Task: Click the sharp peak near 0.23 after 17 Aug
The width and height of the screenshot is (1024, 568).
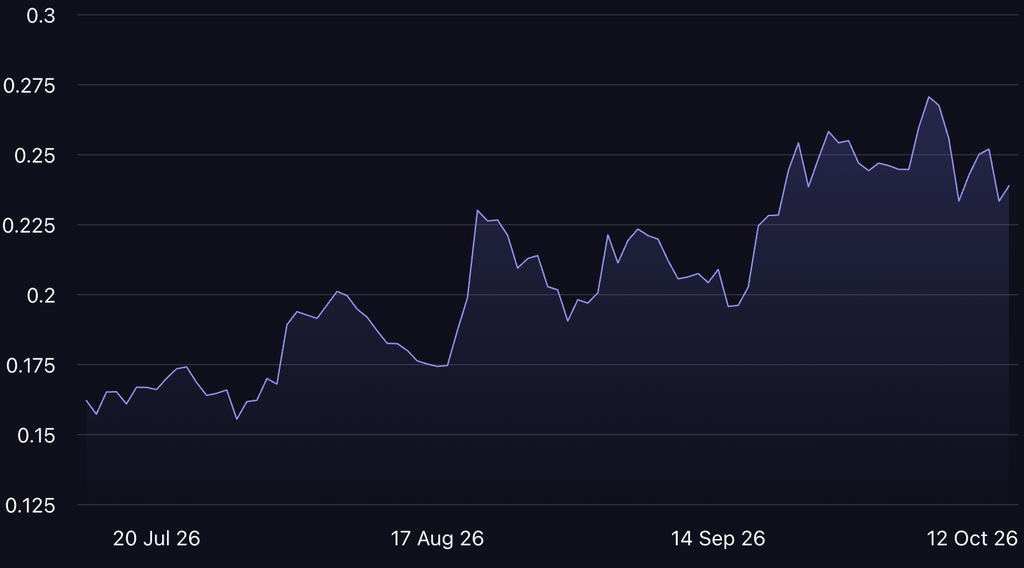Action: point(477,210)
